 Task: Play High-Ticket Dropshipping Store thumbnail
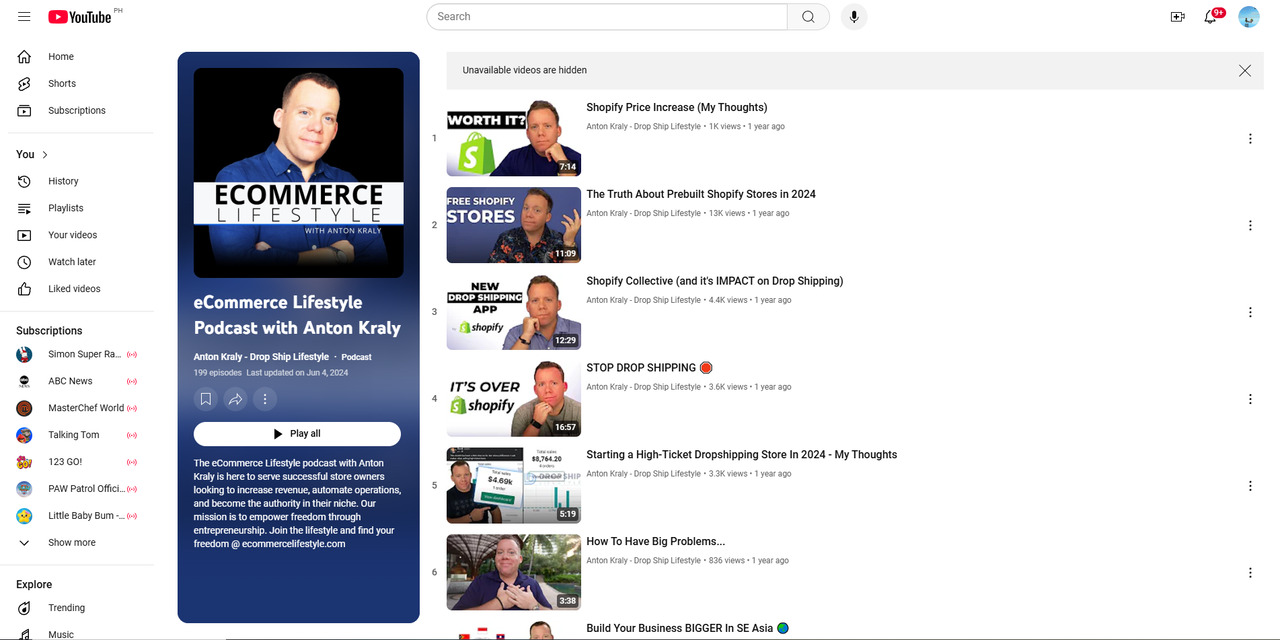click(513, 486)
